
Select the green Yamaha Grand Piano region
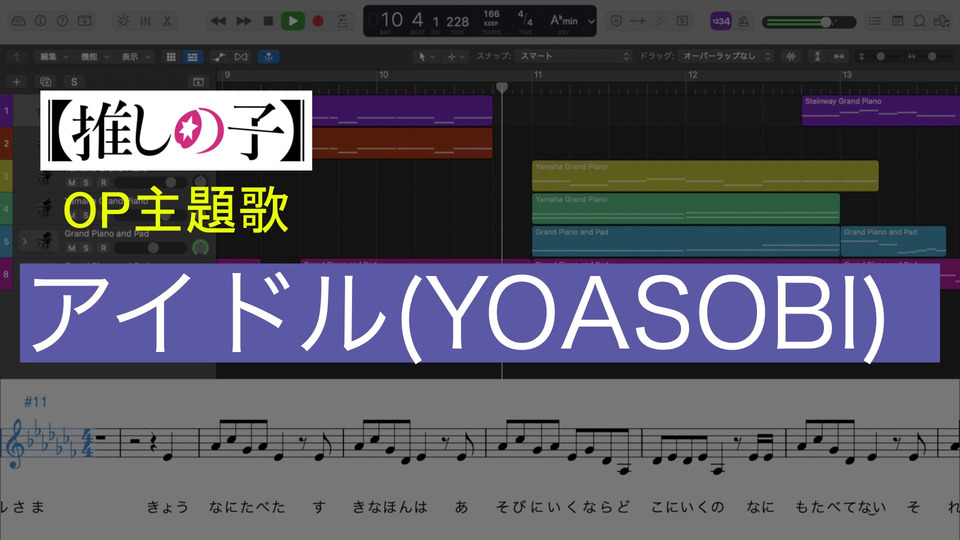[x=686, y=208]
